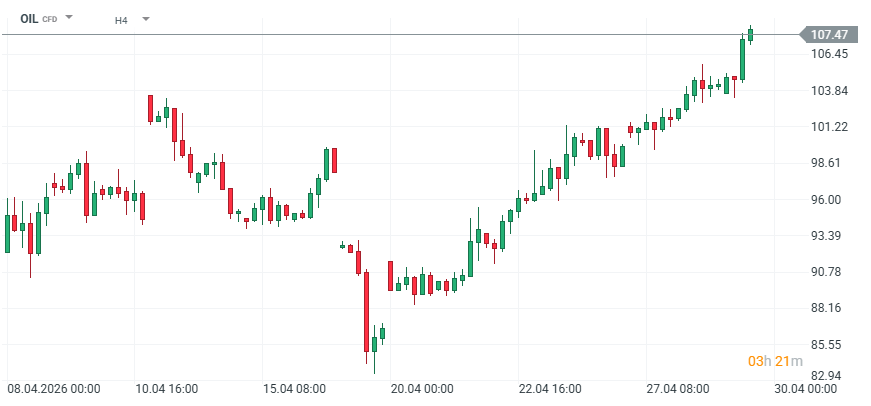Screen dimensions: 871x406
Task: Click the 30.04 00:00 time label
Action: pos(805,389)
